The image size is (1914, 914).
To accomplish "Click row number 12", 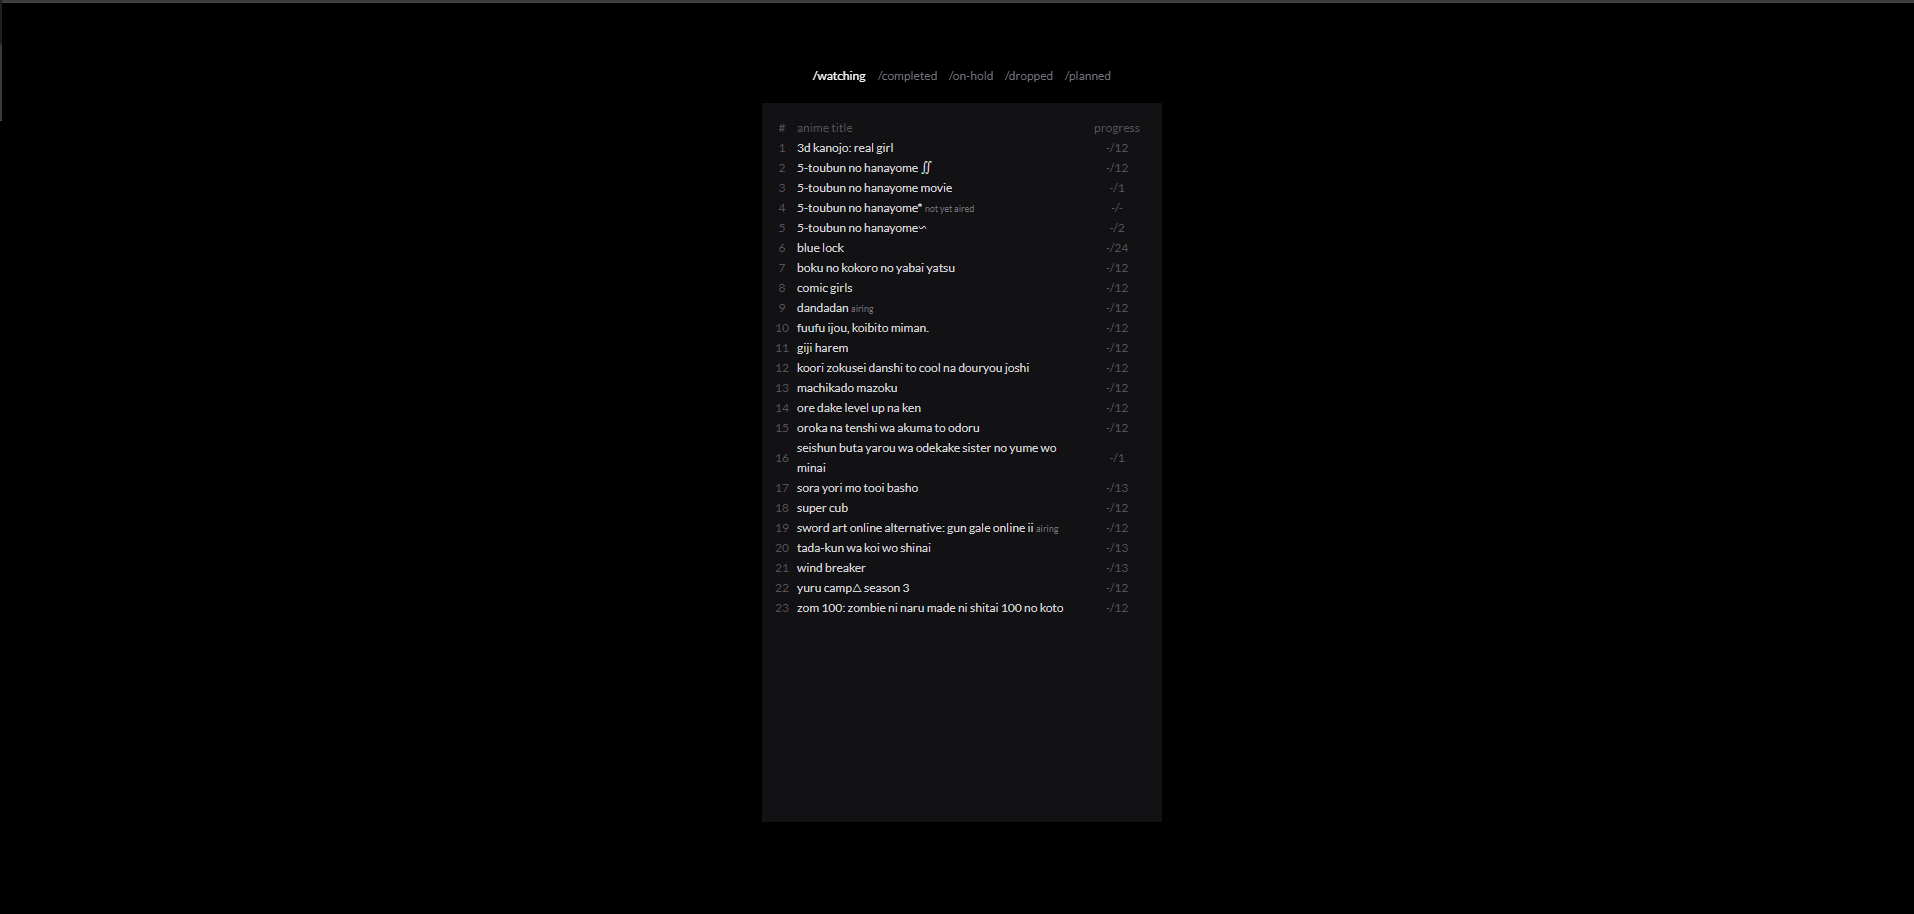I will pyautogui.click(x=782, y=368).
